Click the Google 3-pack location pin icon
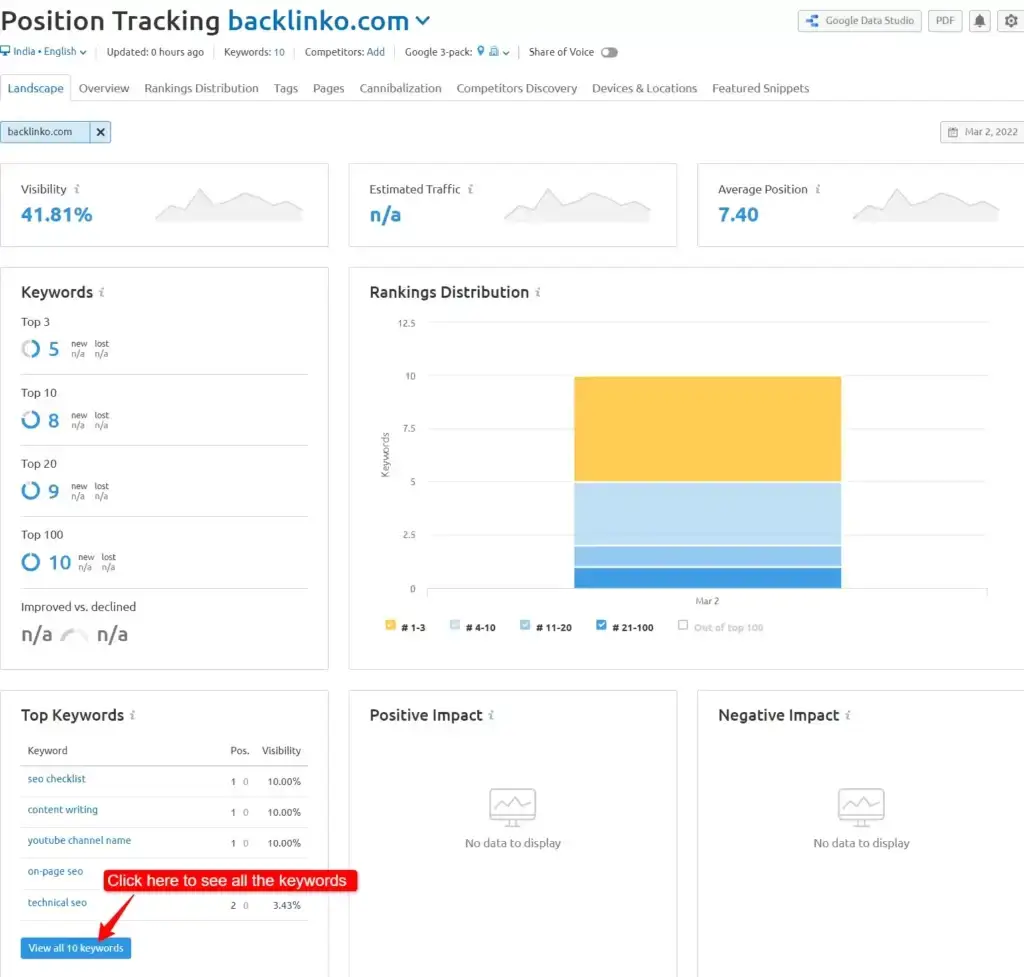This screenshot has width=1024, height=977. coord(481,52)
